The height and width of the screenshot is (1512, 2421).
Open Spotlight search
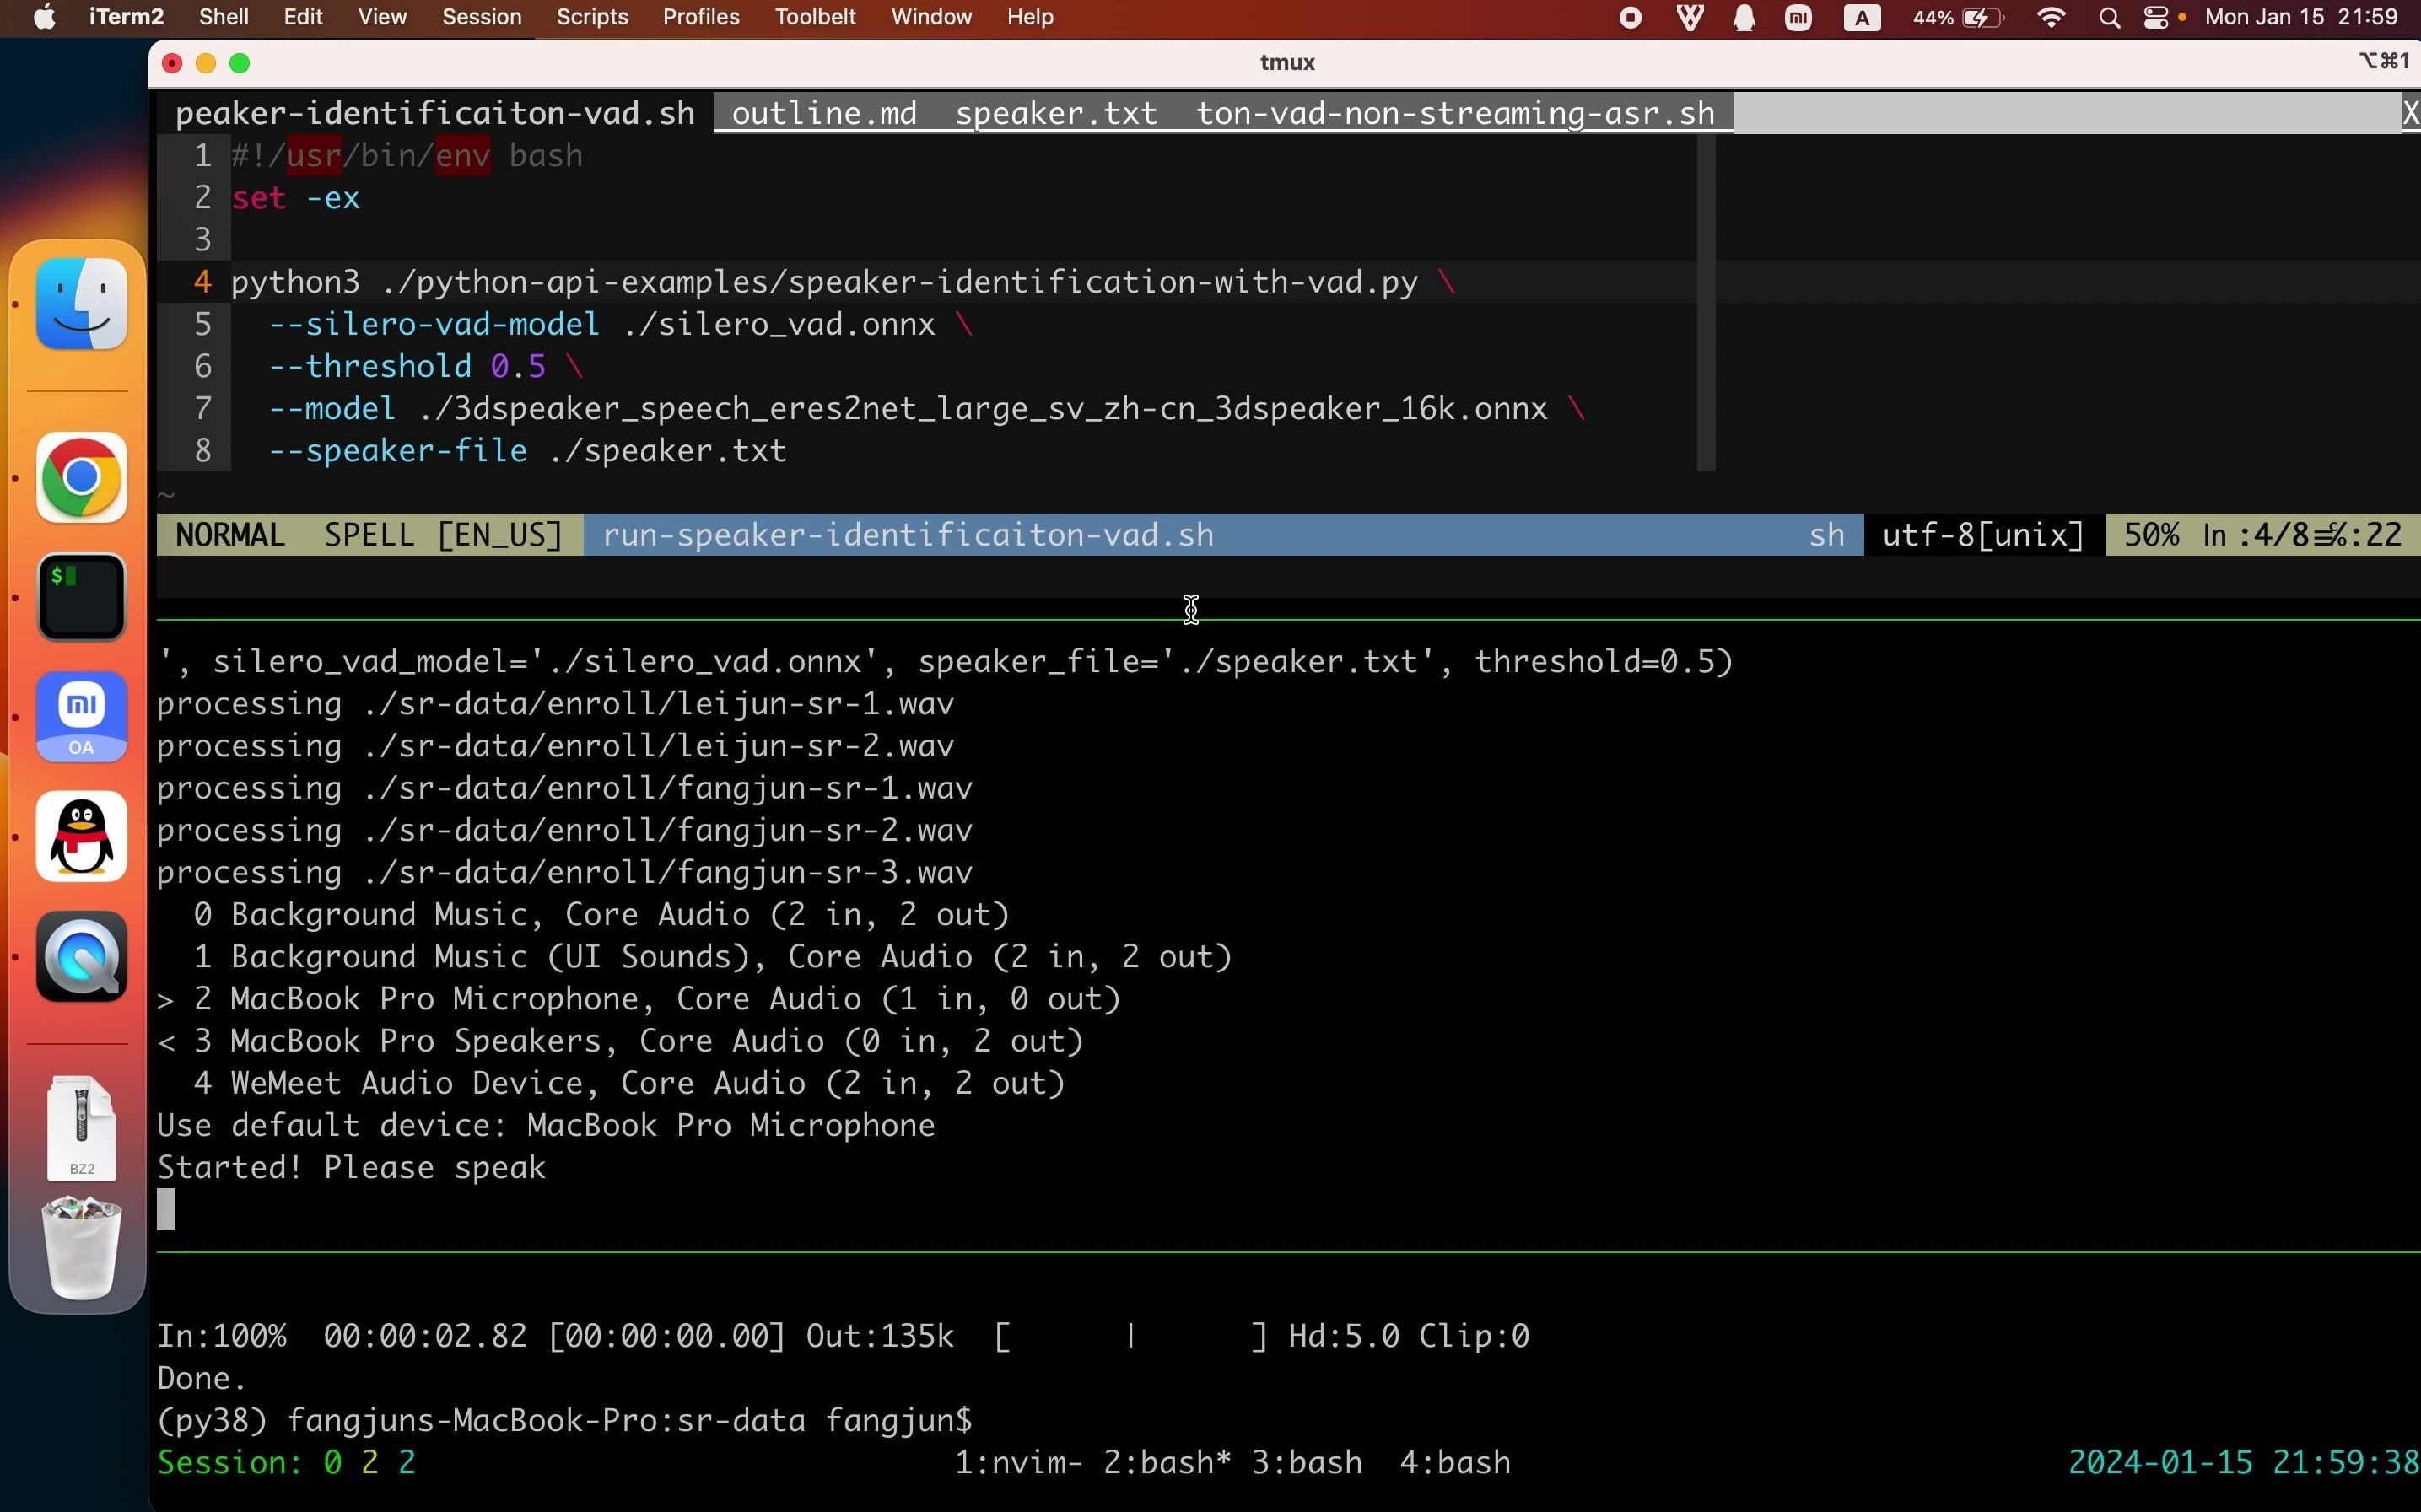point(2109,17)
